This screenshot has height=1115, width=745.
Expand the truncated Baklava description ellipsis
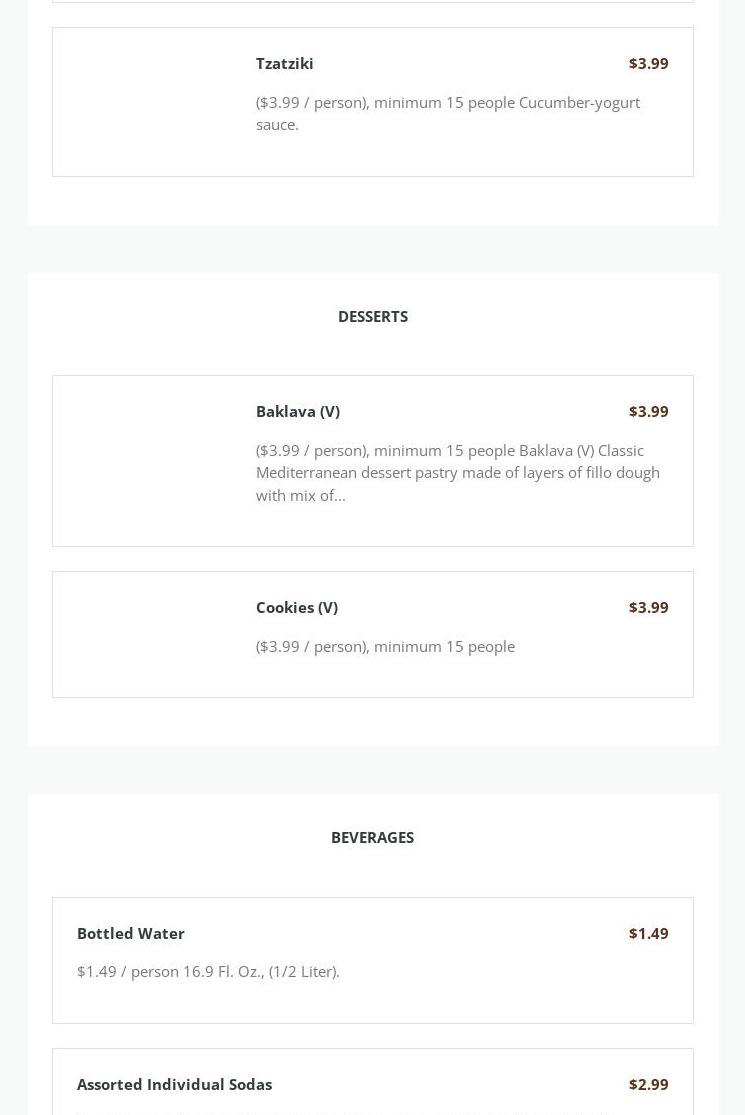[340, 496]
